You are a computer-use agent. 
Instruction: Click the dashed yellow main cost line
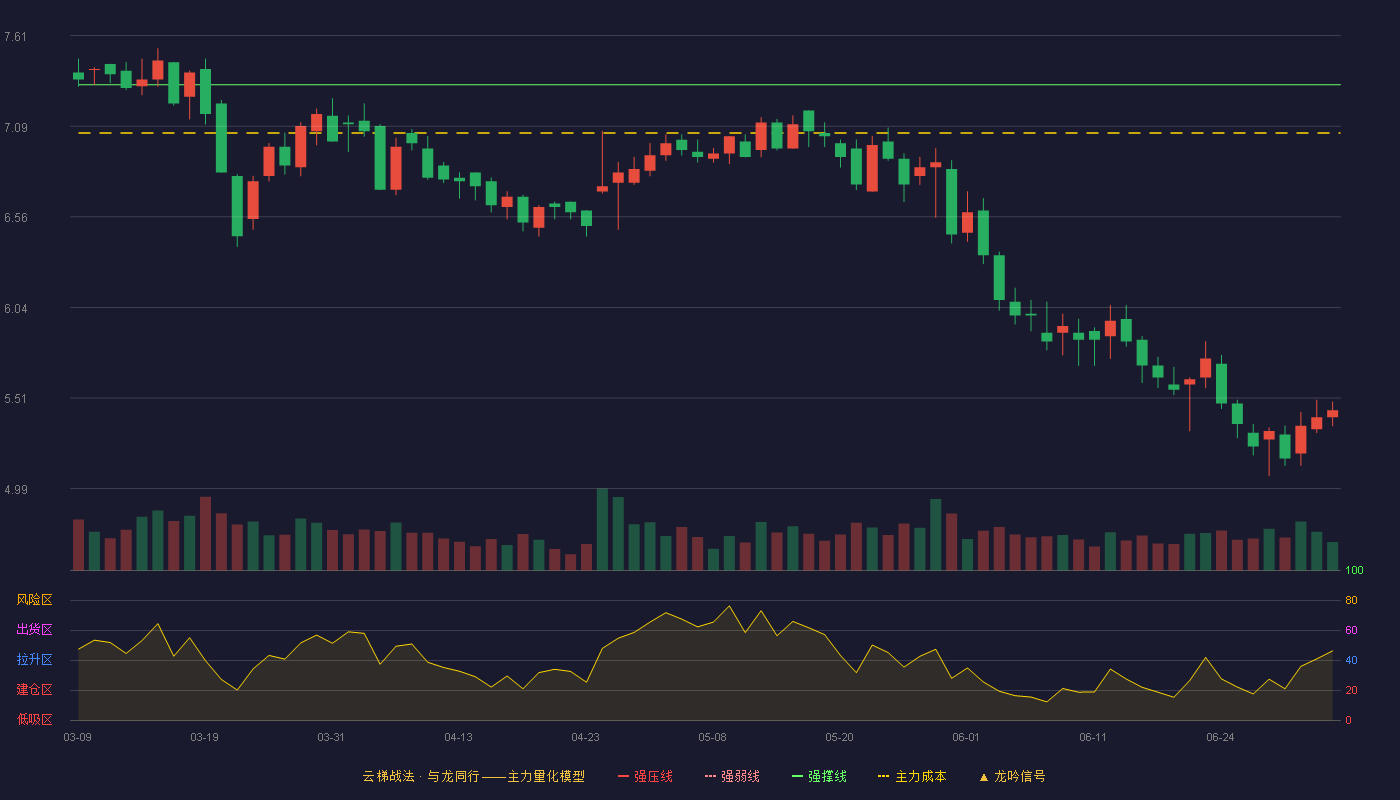pos(709,133)
